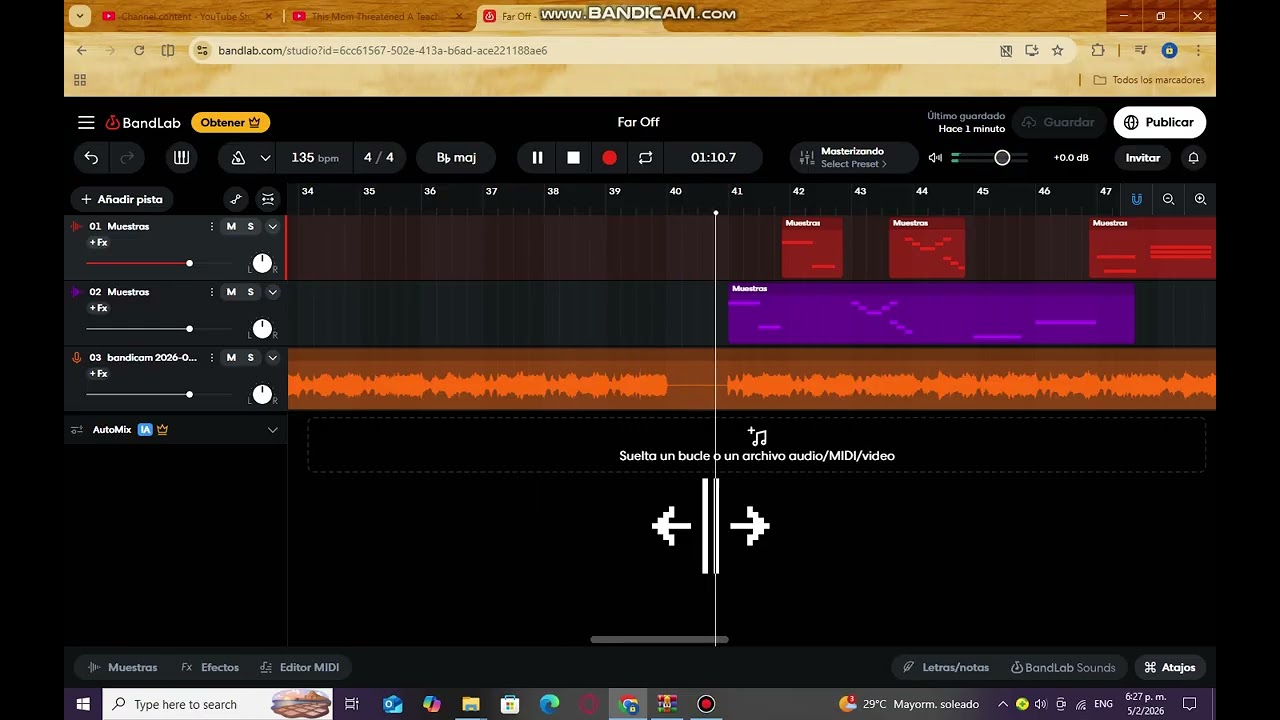Open track 01 Muestras options menu
The image size is (1280, 720).
[211, 226]
